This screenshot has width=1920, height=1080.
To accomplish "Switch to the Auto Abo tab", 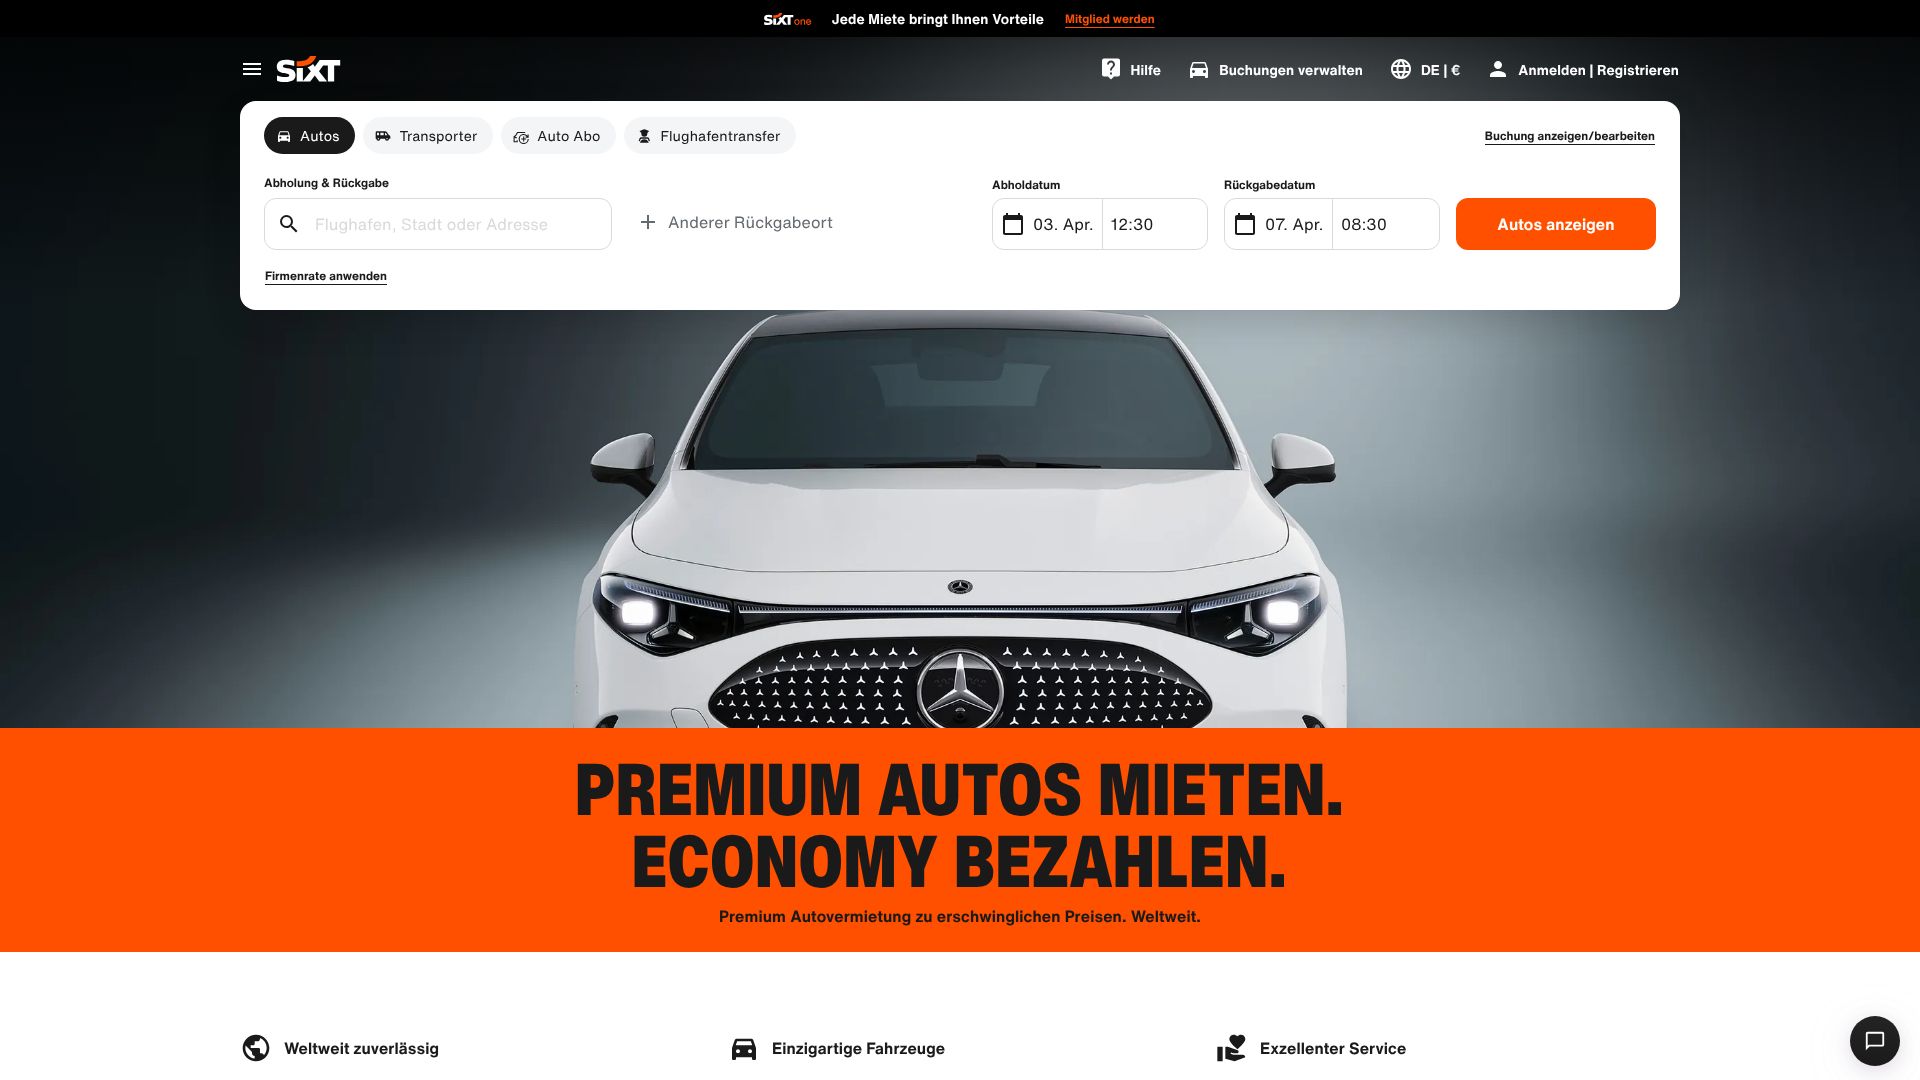I will click(558, 136).
